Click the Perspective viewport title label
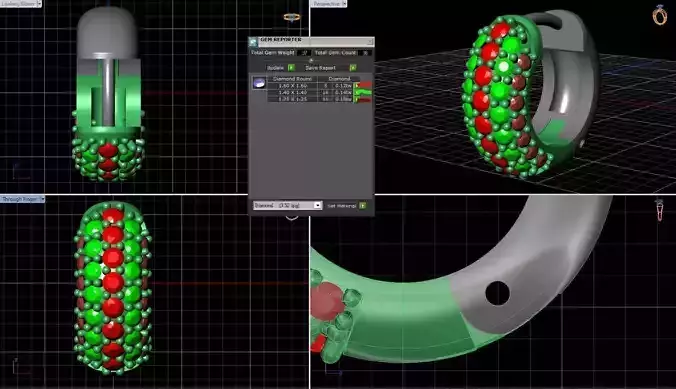This screenshot has width=676, height=389. click(327, 3)
